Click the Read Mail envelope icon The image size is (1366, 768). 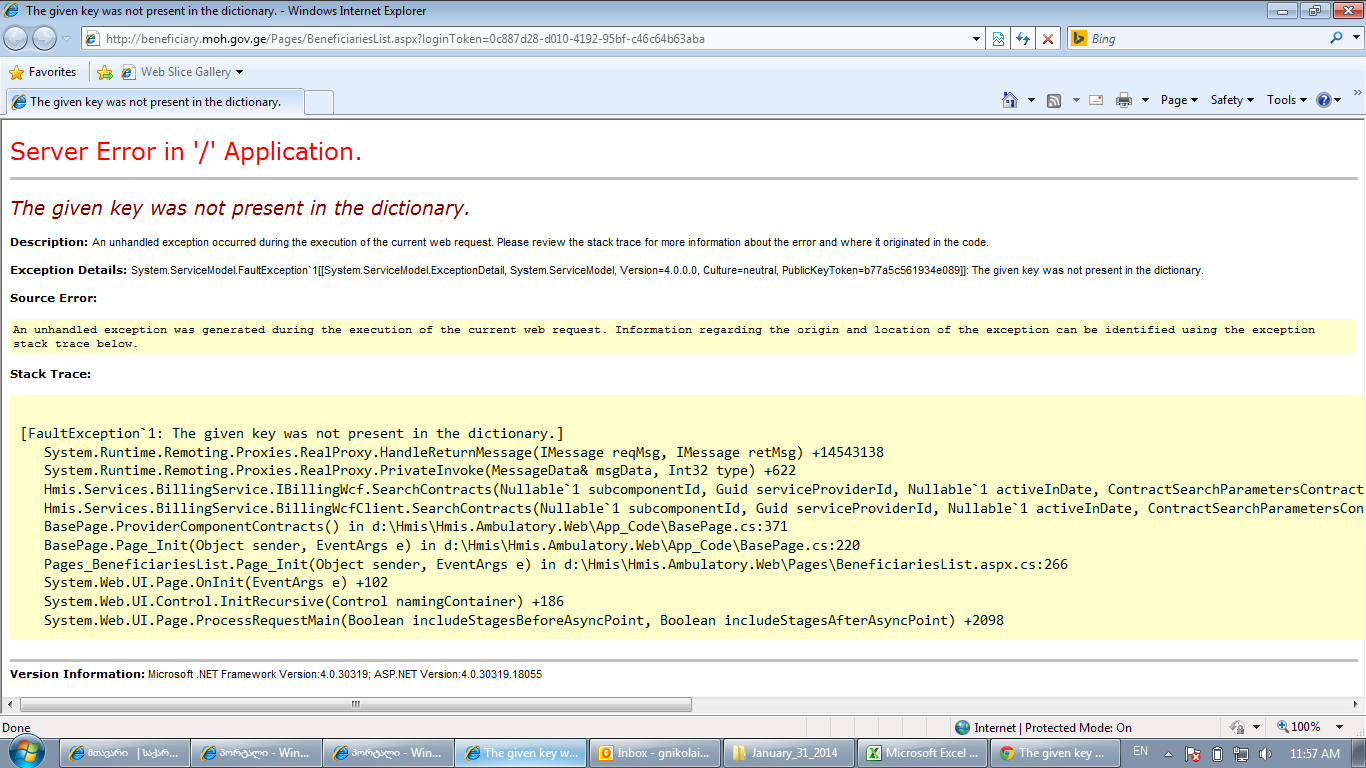click(1096, 100)
